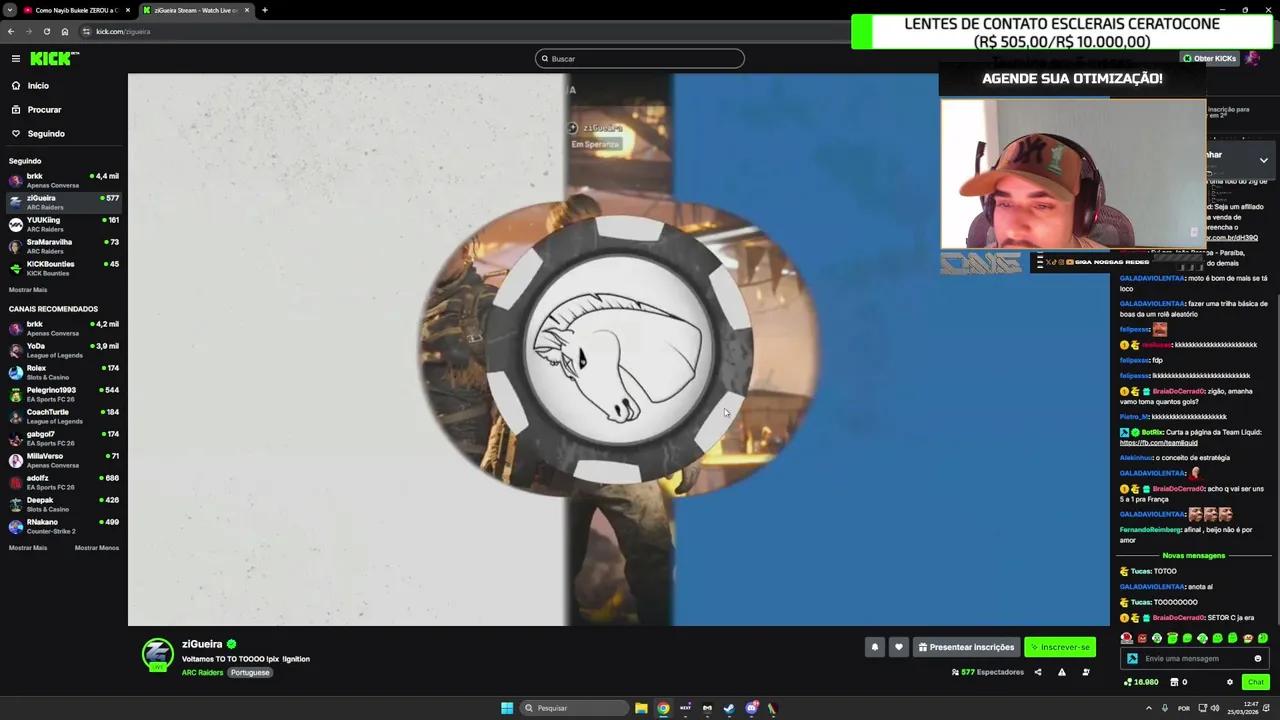Open your profile avatar top right
The image size is (1280, 720).
(1253, 58)
